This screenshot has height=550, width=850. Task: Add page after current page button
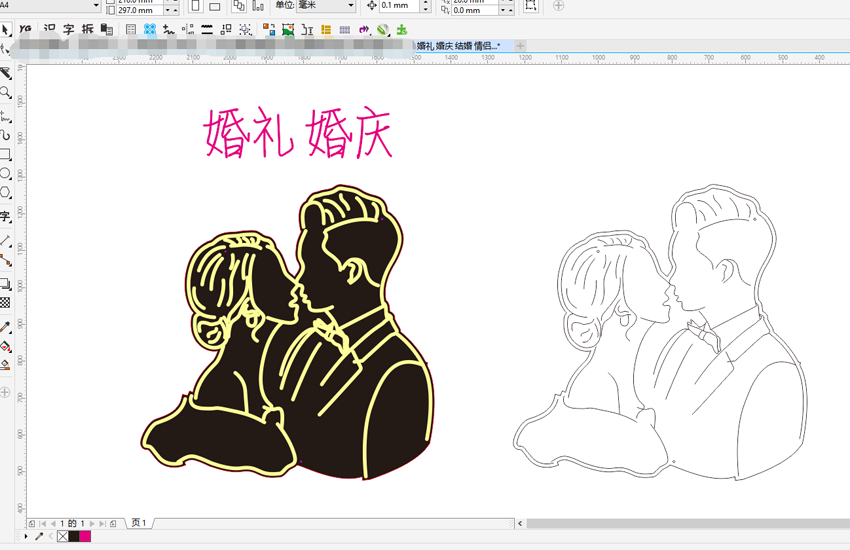[113, 523]
